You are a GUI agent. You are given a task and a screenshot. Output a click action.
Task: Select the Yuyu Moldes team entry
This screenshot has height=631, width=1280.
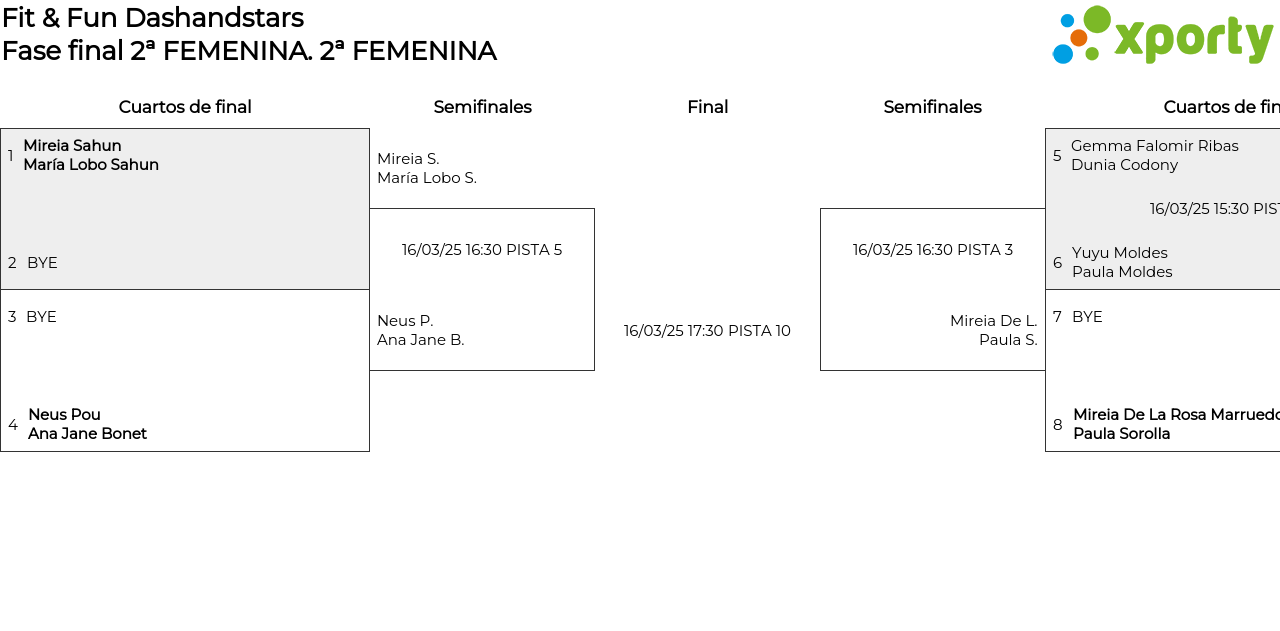(x=1121, y=262)
